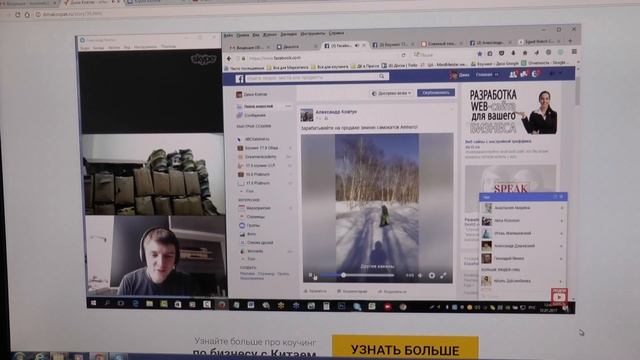Open Facebook friend requests icon
This screenshot has height=360, width=640.
tap(513, 74)
